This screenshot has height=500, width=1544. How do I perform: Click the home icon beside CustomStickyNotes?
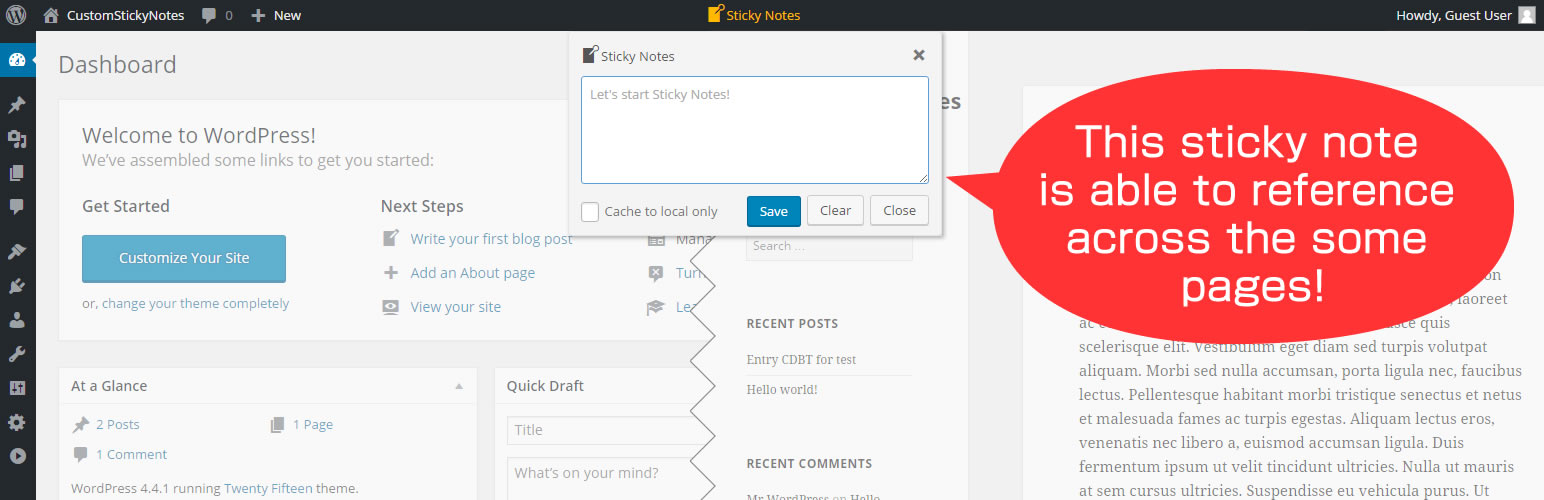[x=51, y=15]
